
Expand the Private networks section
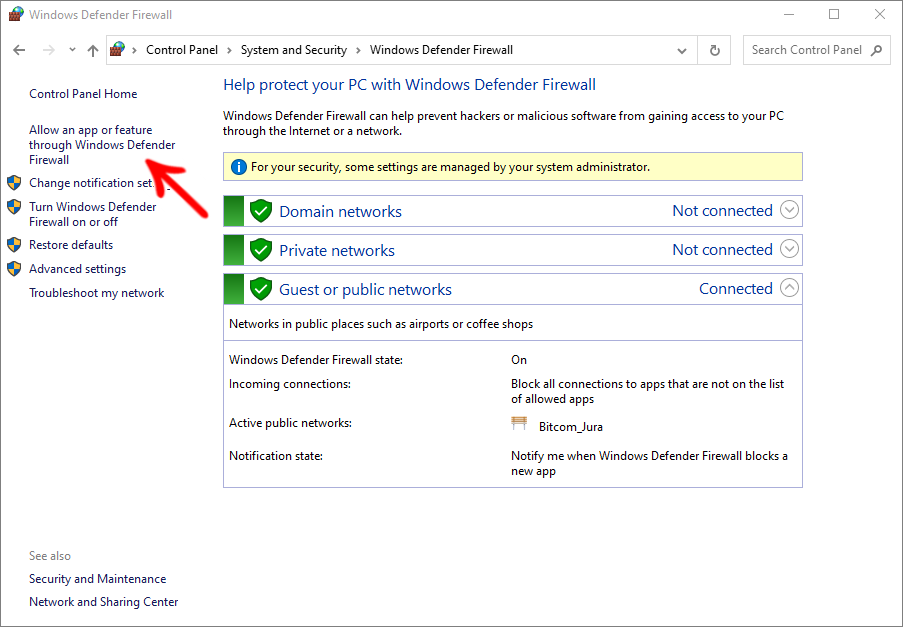coord(789,249)
